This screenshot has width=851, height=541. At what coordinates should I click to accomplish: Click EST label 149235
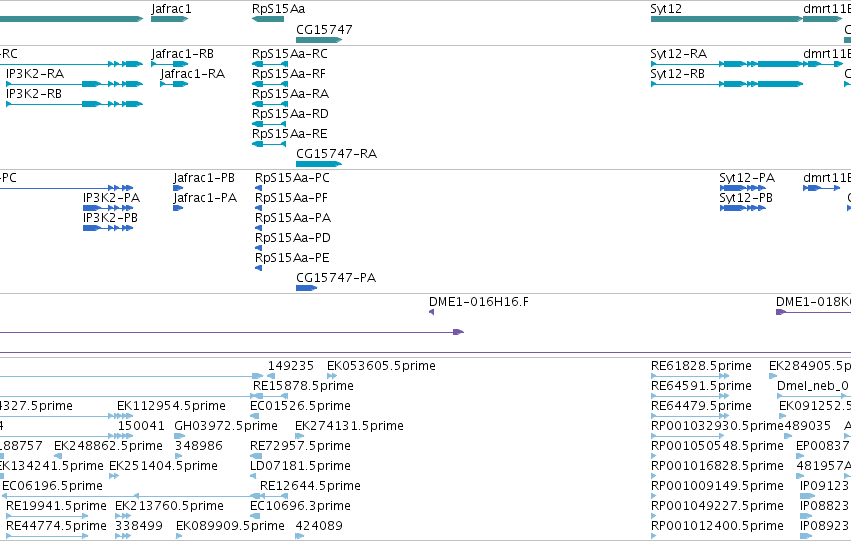pos(291,366)
